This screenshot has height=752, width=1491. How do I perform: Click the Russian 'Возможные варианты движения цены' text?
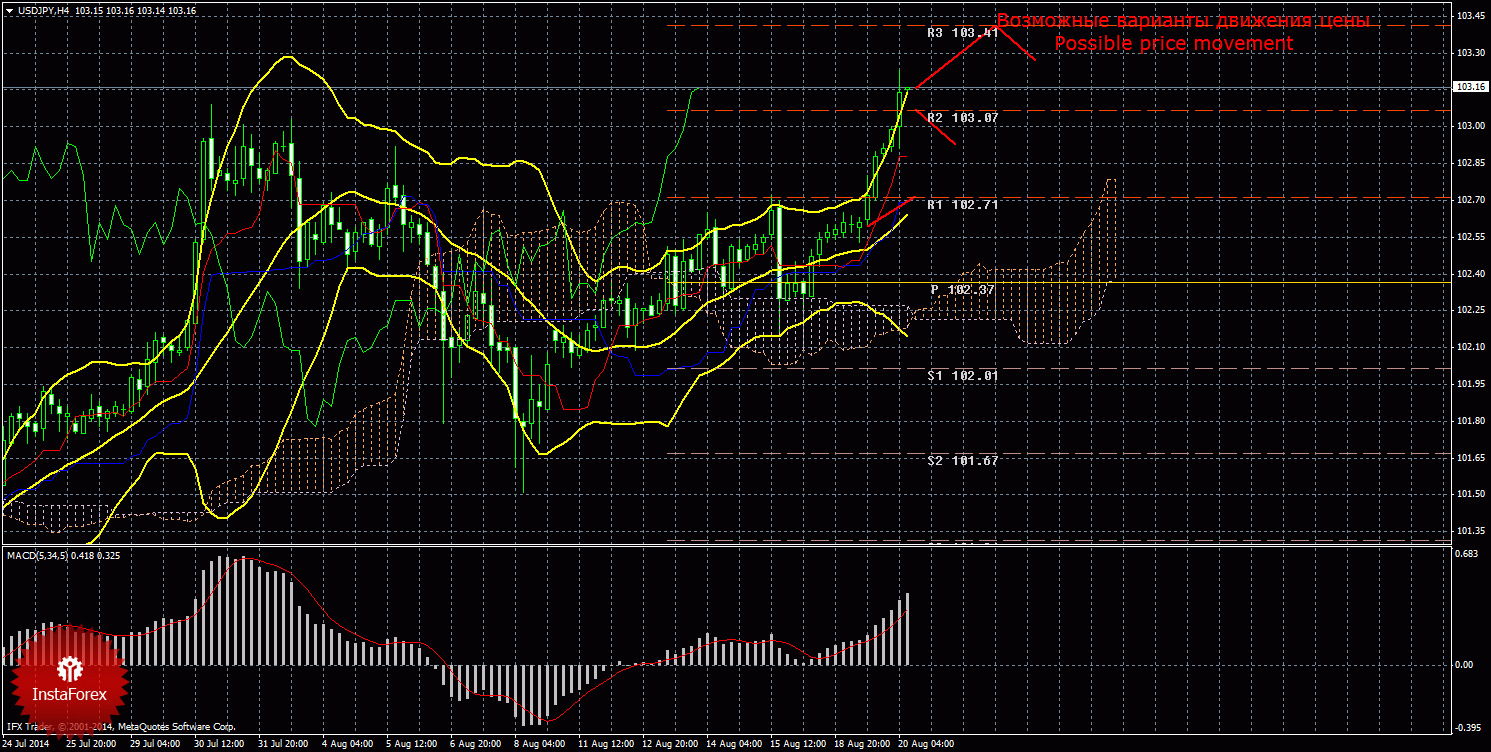(x=1182, y=21)
